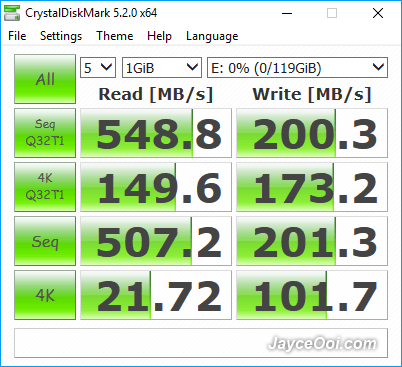Click the CrystalDiskMark app icon in title bar
This screenshot has height=367, width=402.
tap(12, 13)
